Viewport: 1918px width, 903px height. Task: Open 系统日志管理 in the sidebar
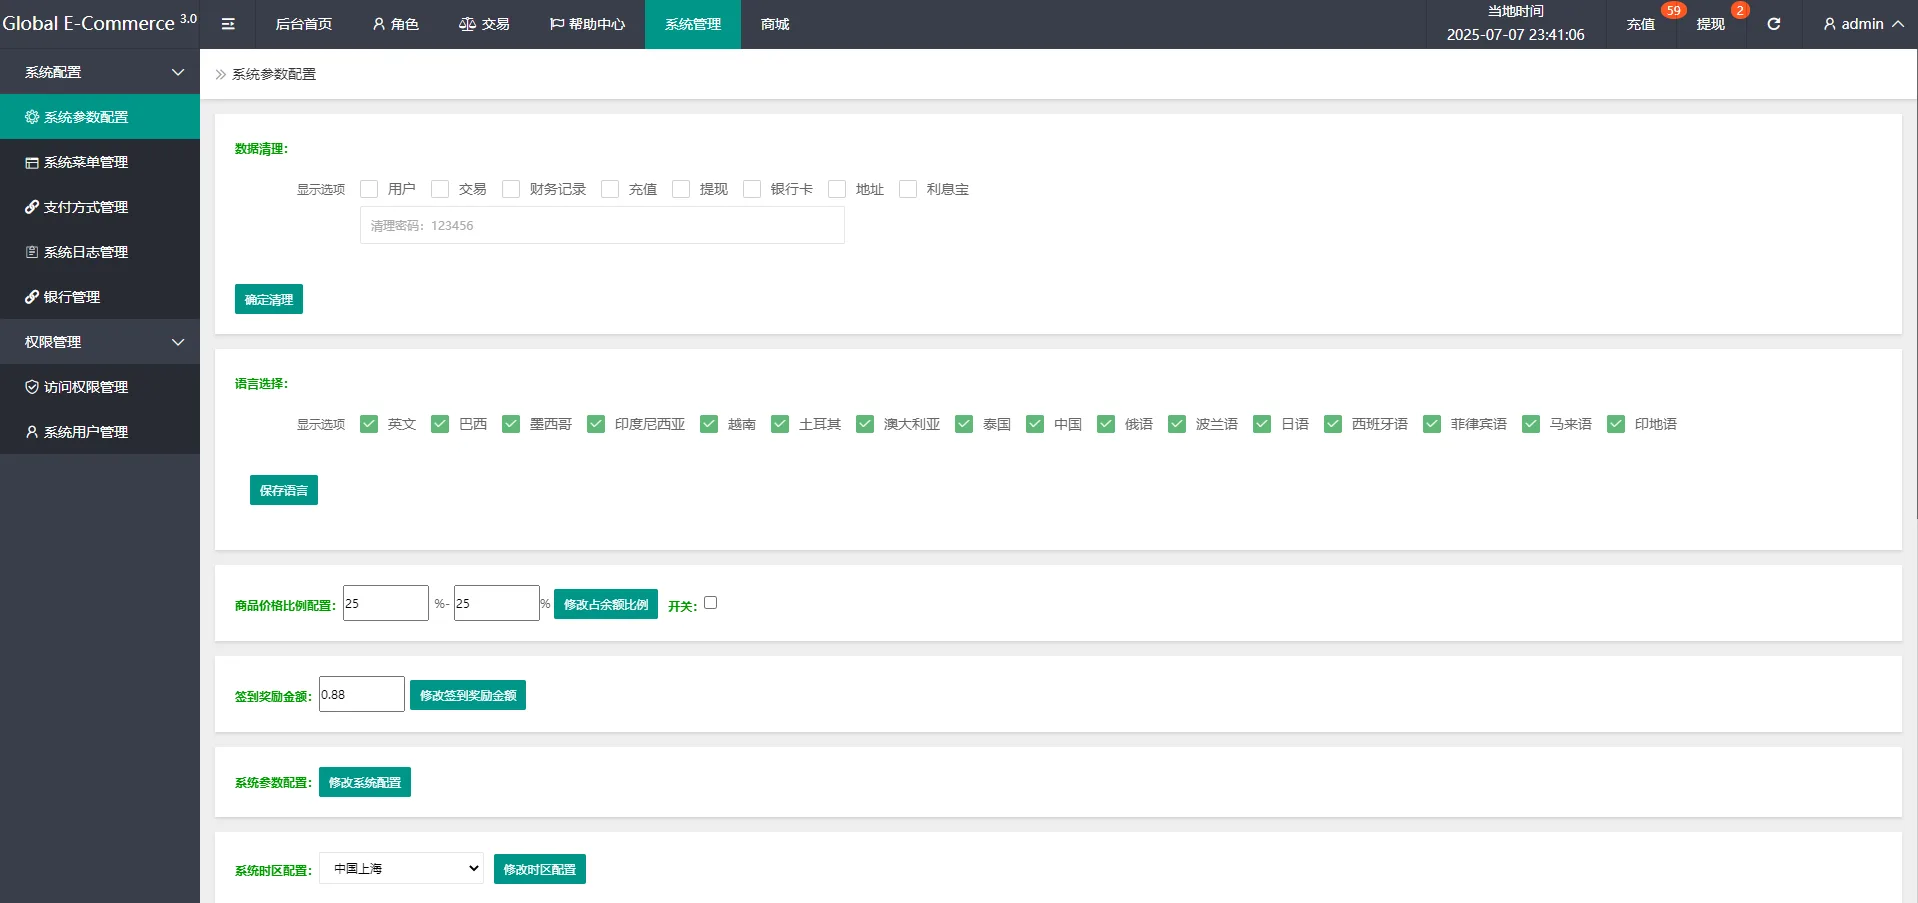point(86,252)
